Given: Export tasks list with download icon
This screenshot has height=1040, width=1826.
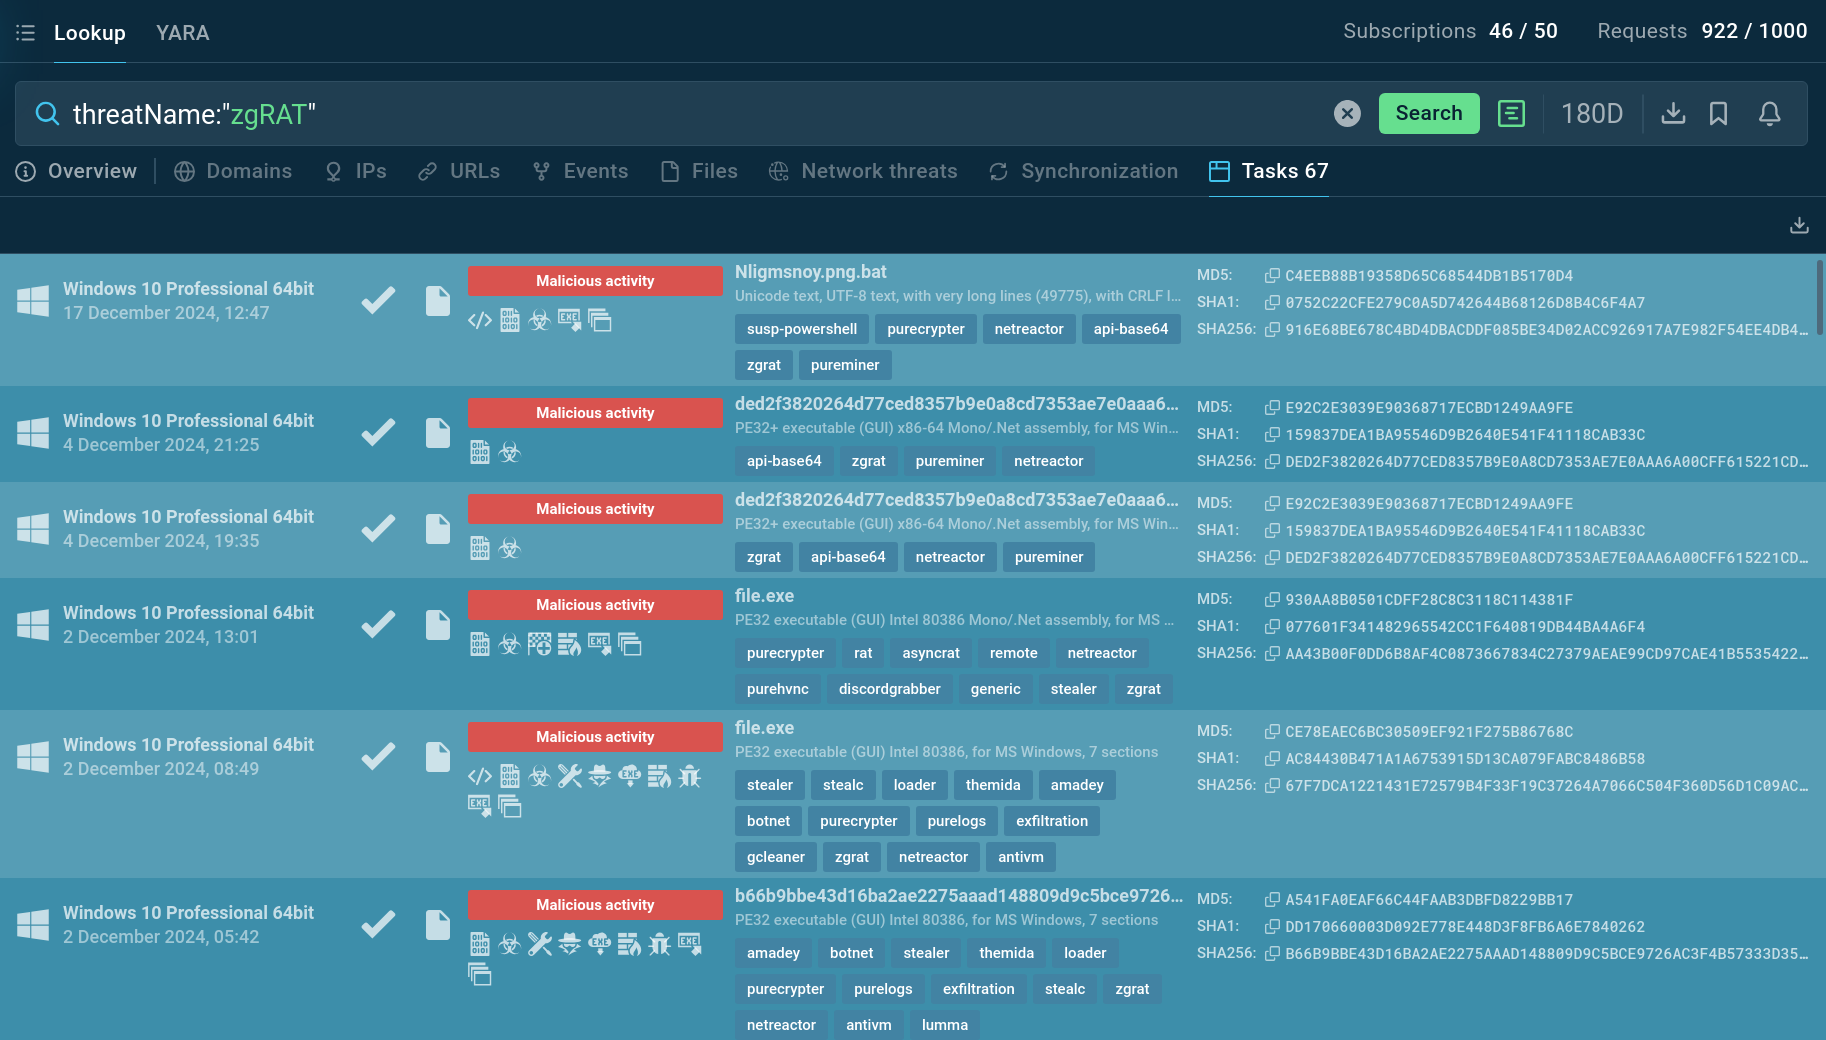Looking at the screenshot, I should [1799, 225].
